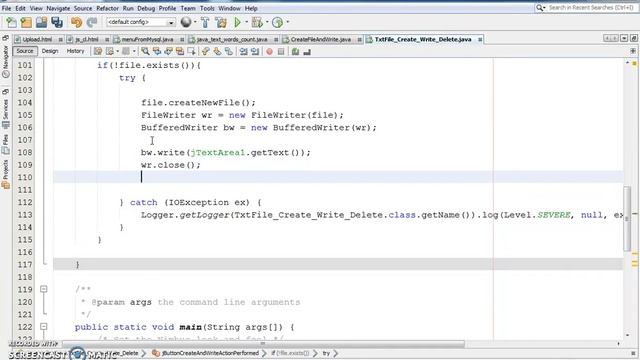Collapse the main method fold at line 122
The height and width of the screenshot is (360, 640).
[44, 327]
